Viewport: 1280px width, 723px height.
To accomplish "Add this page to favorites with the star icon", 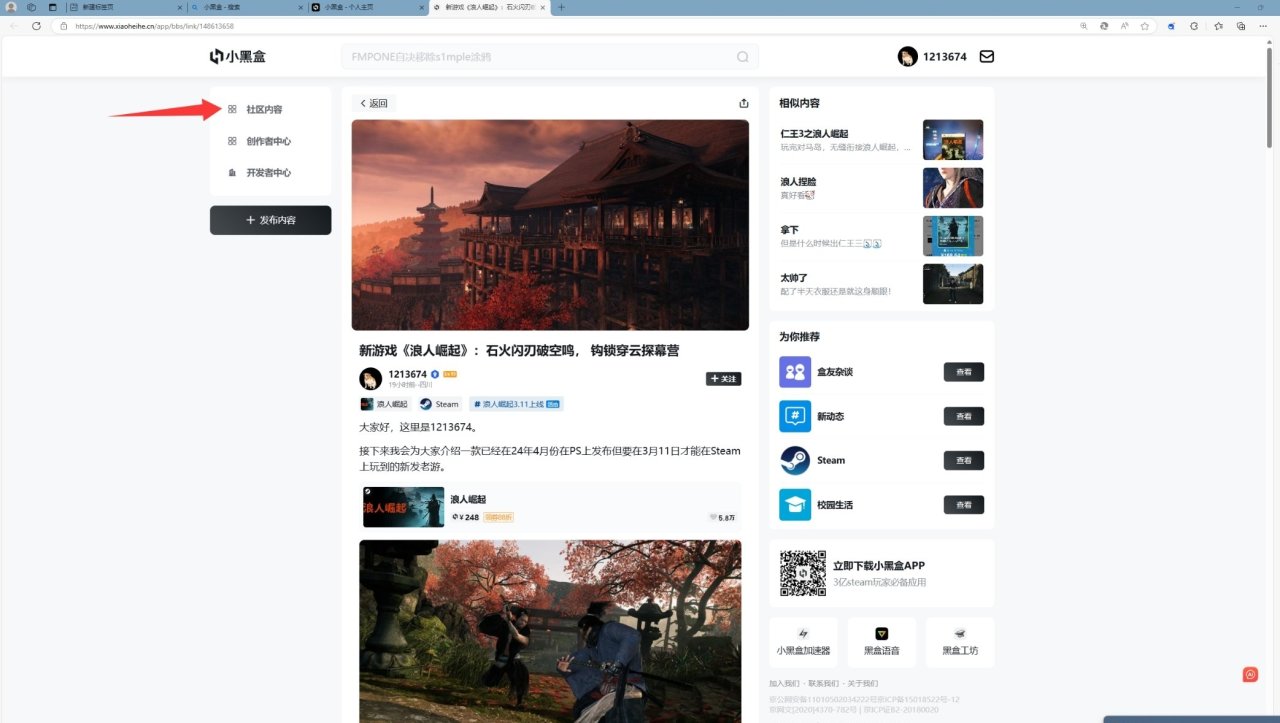I will [x=1144, y=25].
